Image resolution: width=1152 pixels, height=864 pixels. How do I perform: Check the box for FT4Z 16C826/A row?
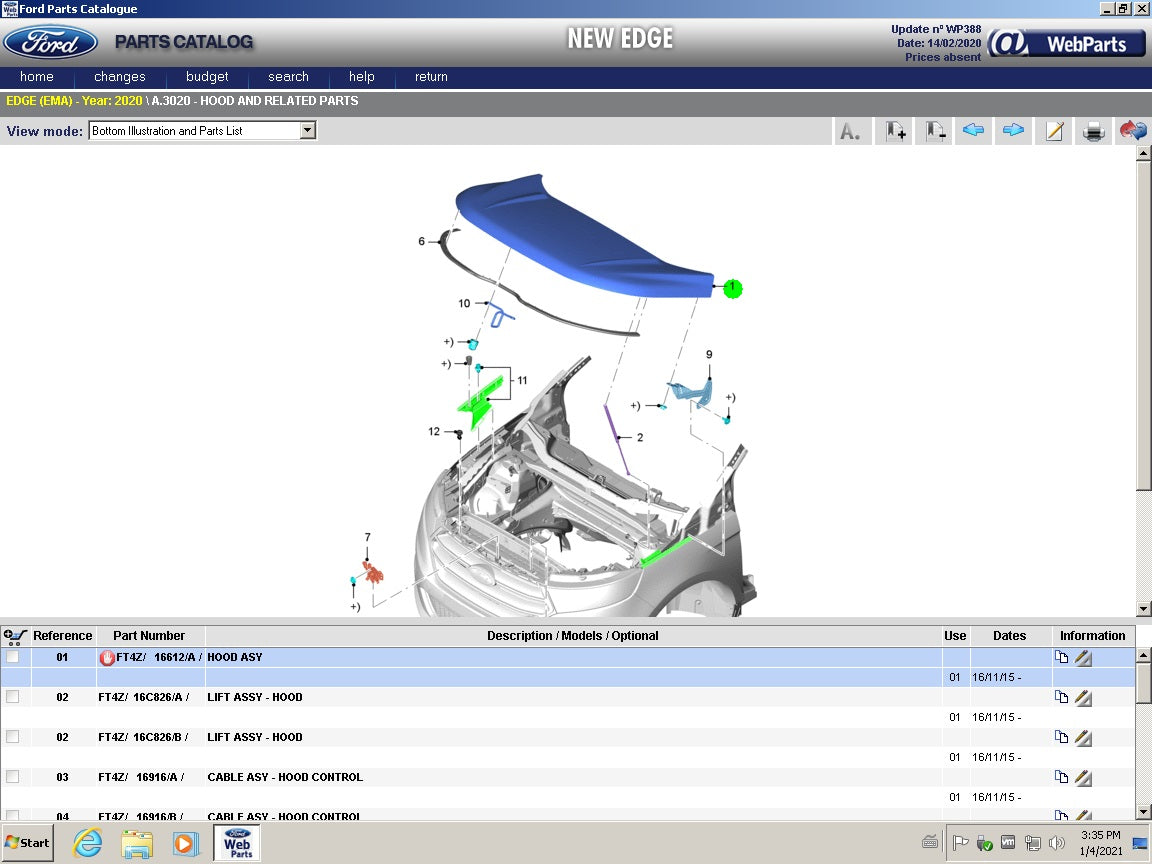point(12,696)
